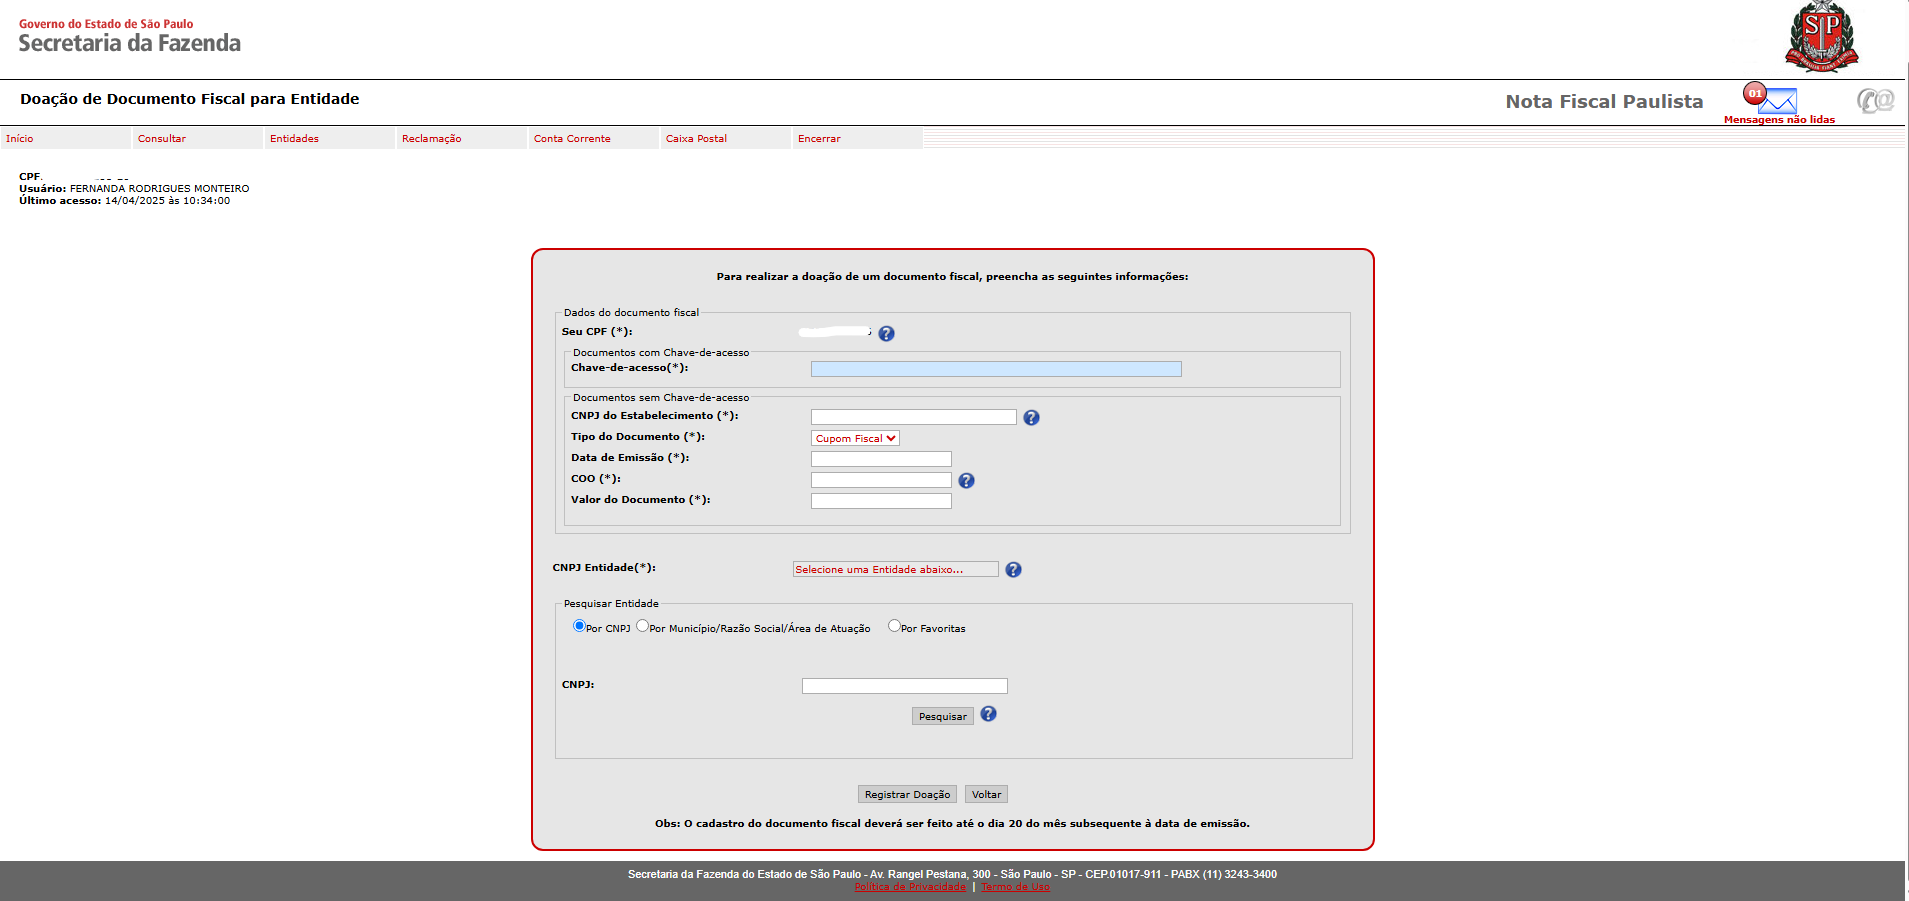Click the help icon next to Pesquisar
This screenshot has width=1909, height=901.
988,714
